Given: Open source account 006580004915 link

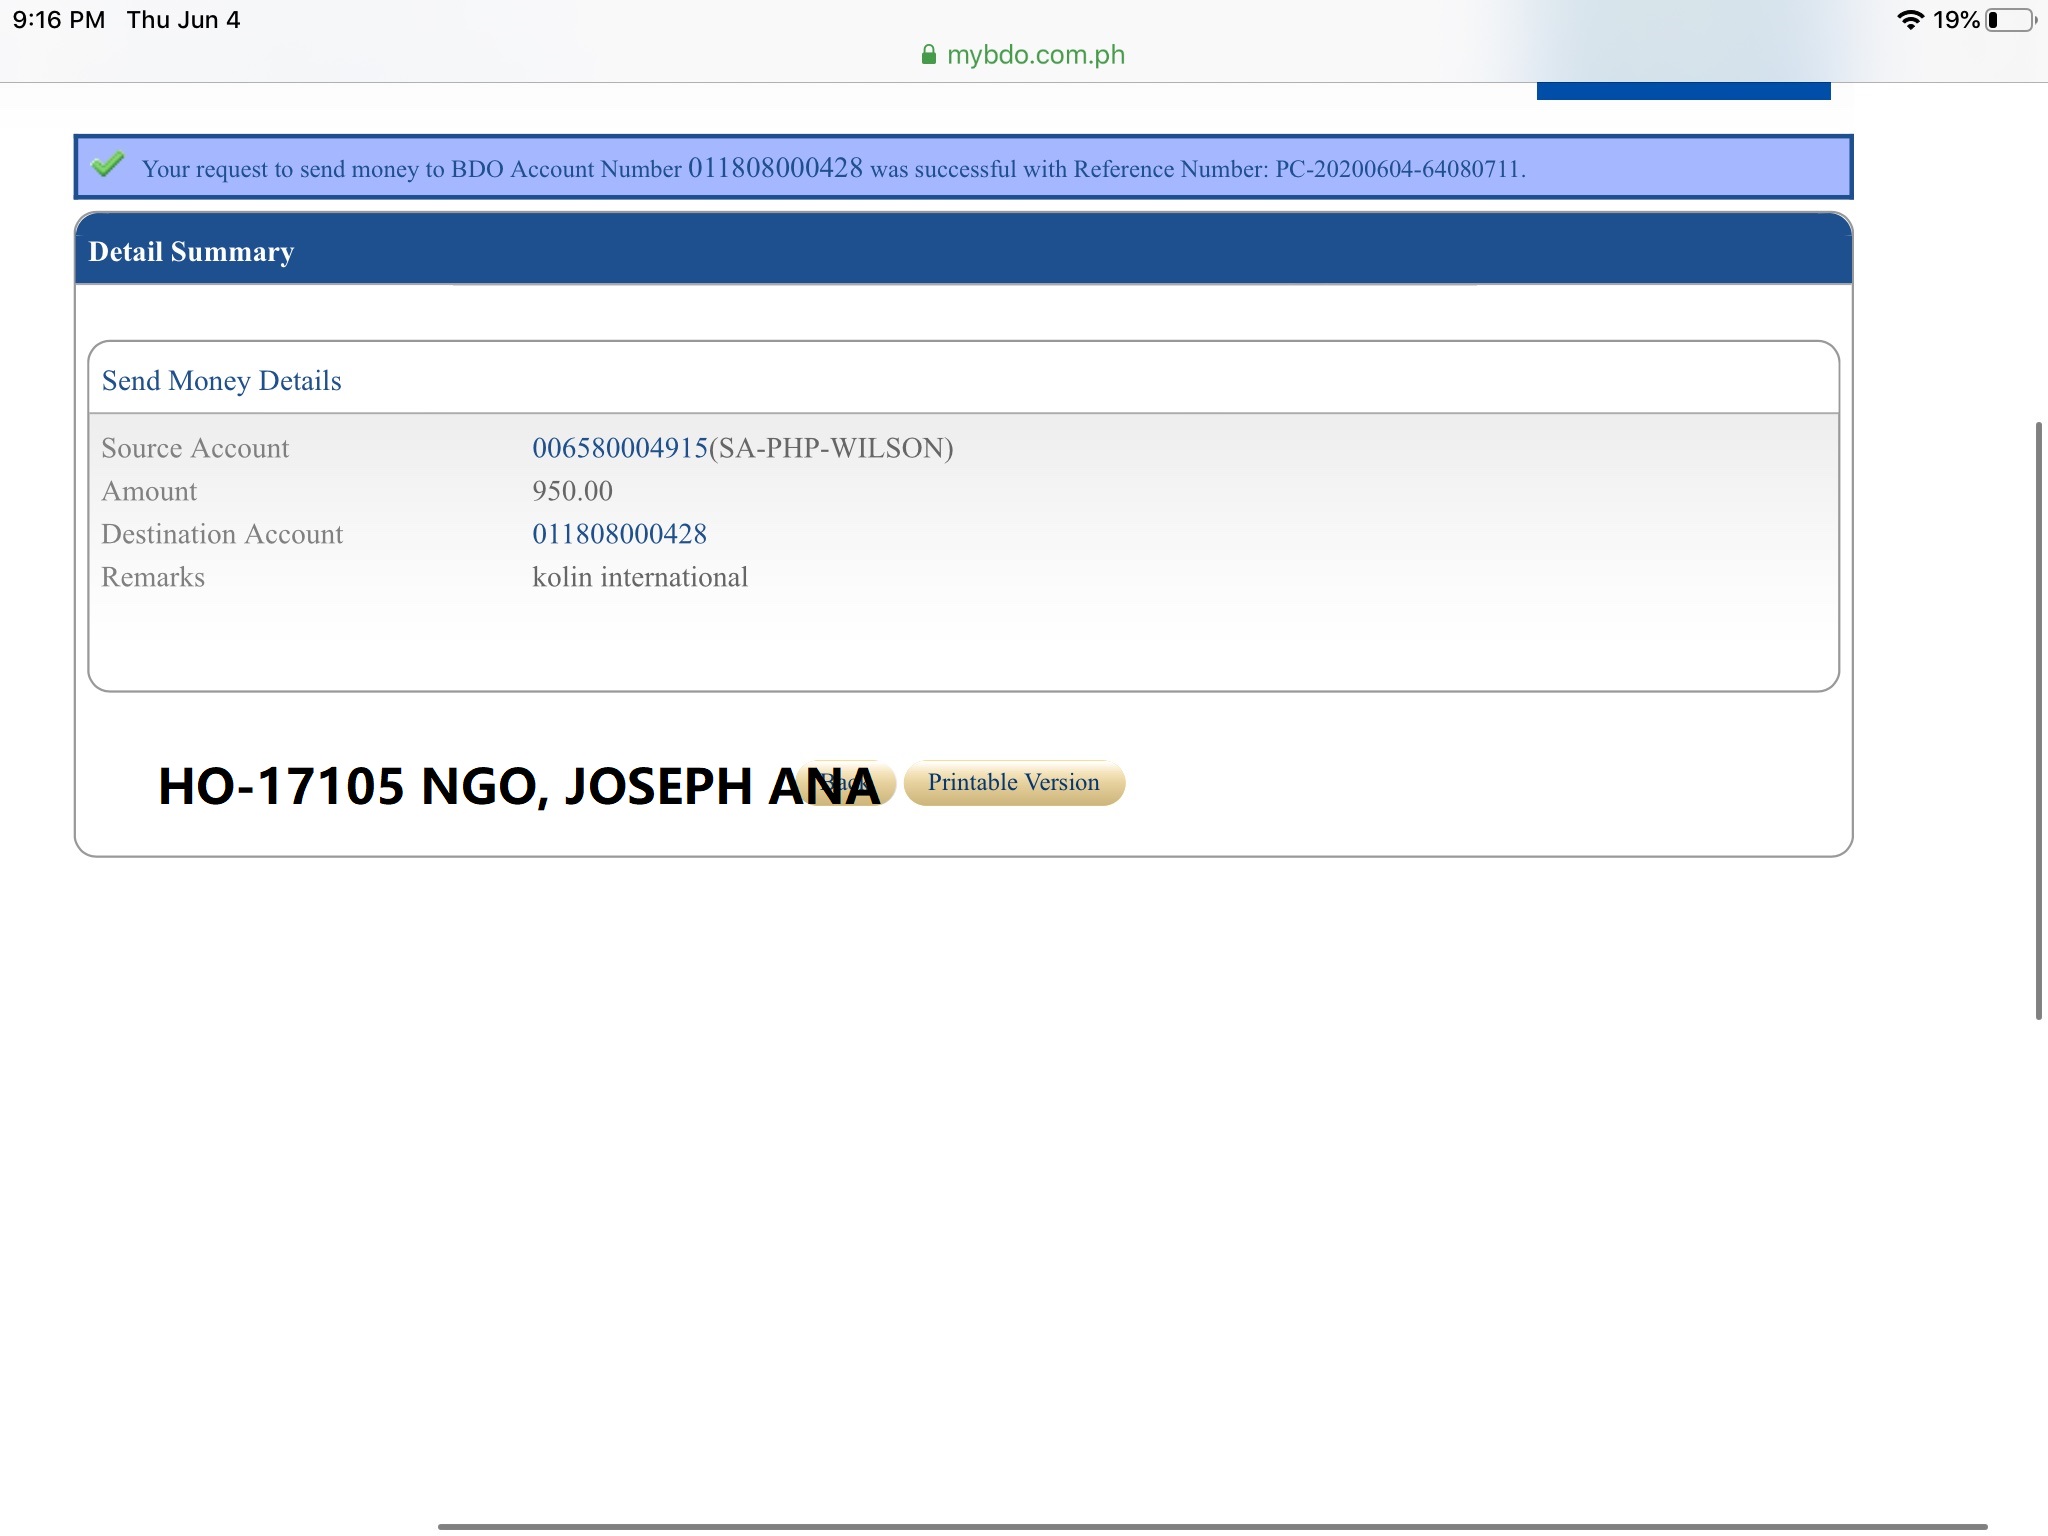Looking at the screenshot, I should 619,448.
